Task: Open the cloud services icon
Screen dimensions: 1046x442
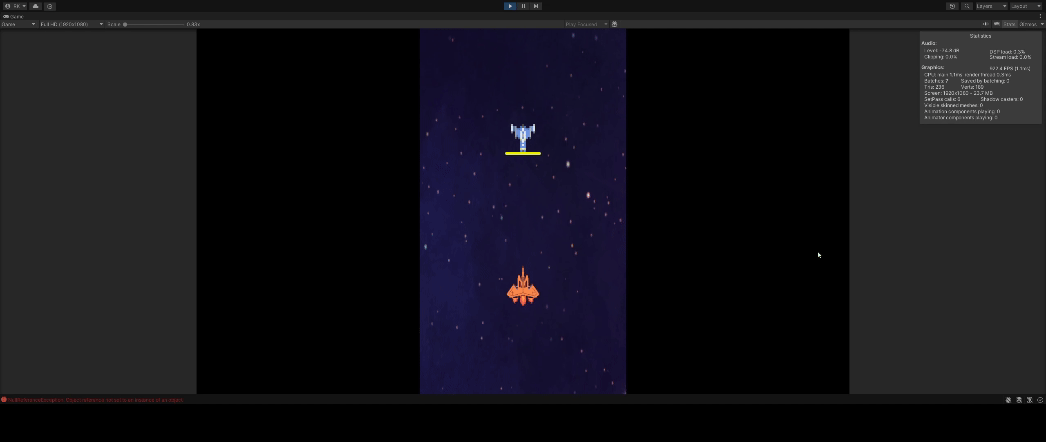Action: pyautogui.click(x=35, y=6)
